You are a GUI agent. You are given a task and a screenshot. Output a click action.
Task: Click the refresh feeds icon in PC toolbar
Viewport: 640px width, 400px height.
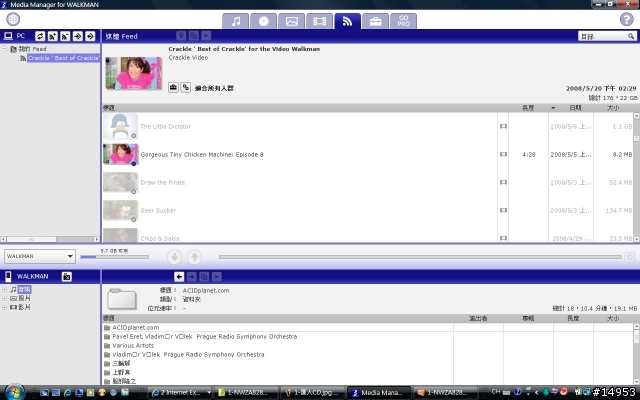tap(40, 36)
